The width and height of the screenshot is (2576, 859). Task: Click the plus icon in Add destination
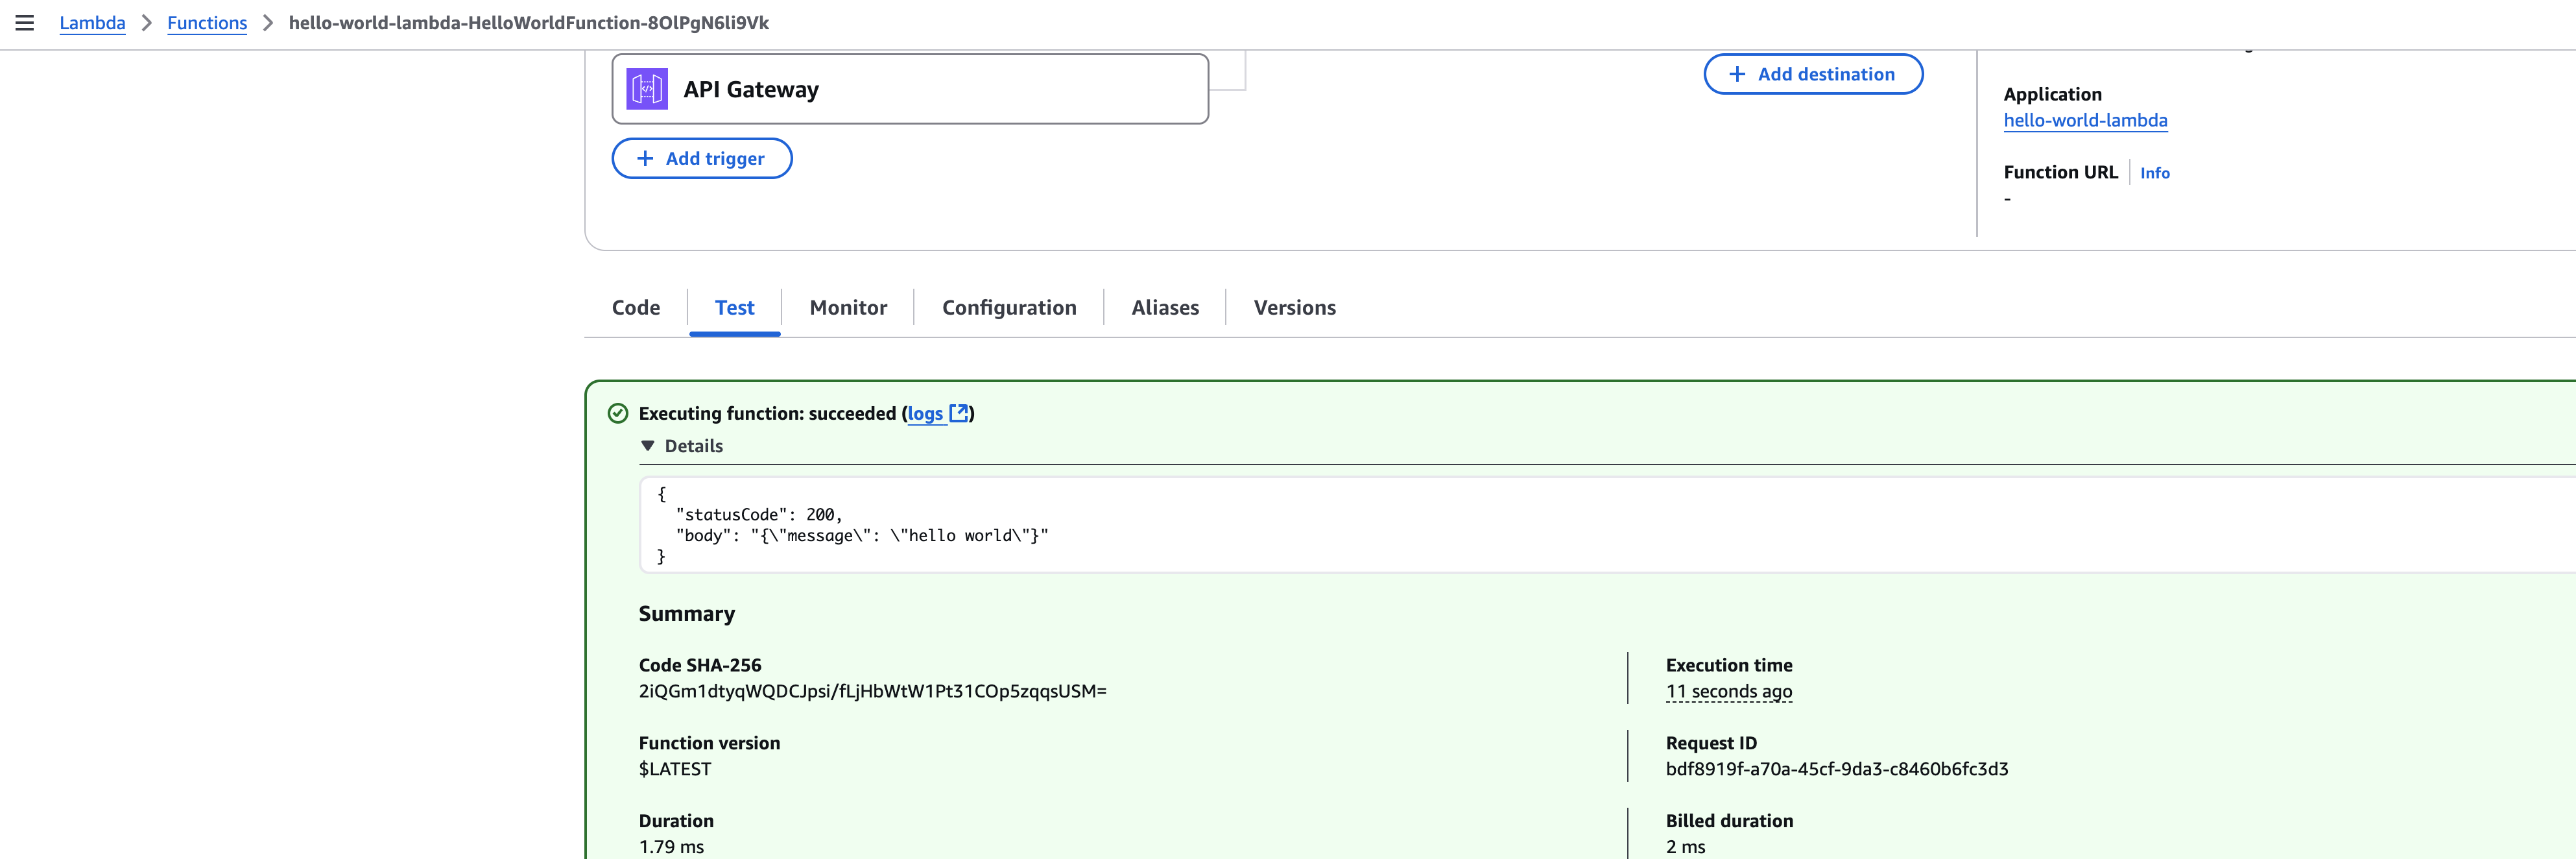[1737, 74]
